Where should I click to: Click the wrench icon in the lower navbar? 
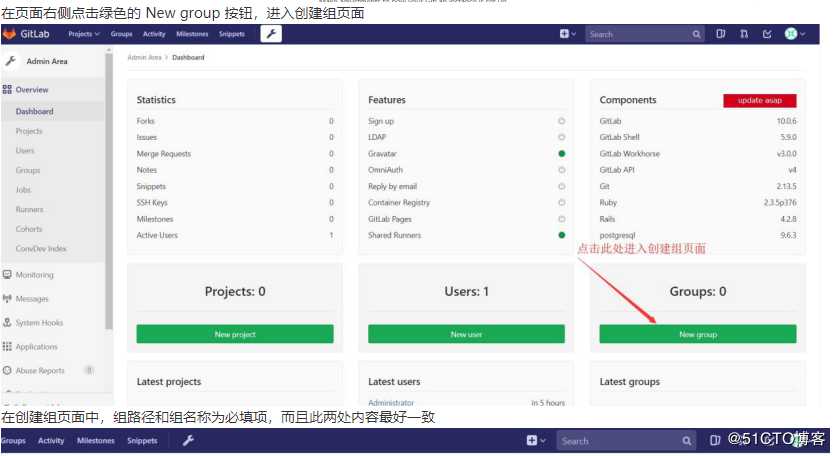click(188, 441)
